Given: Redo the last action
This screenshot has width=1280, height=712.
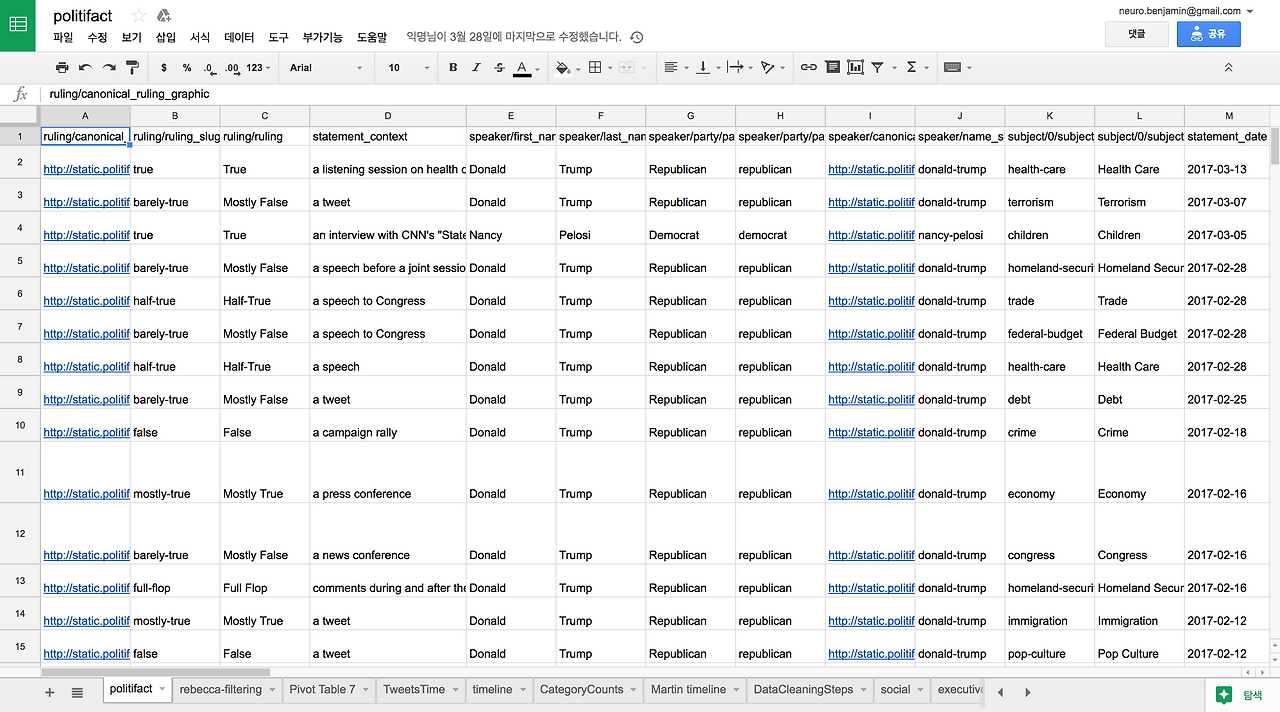Looking at the screenshot, I should click(109, 67).
